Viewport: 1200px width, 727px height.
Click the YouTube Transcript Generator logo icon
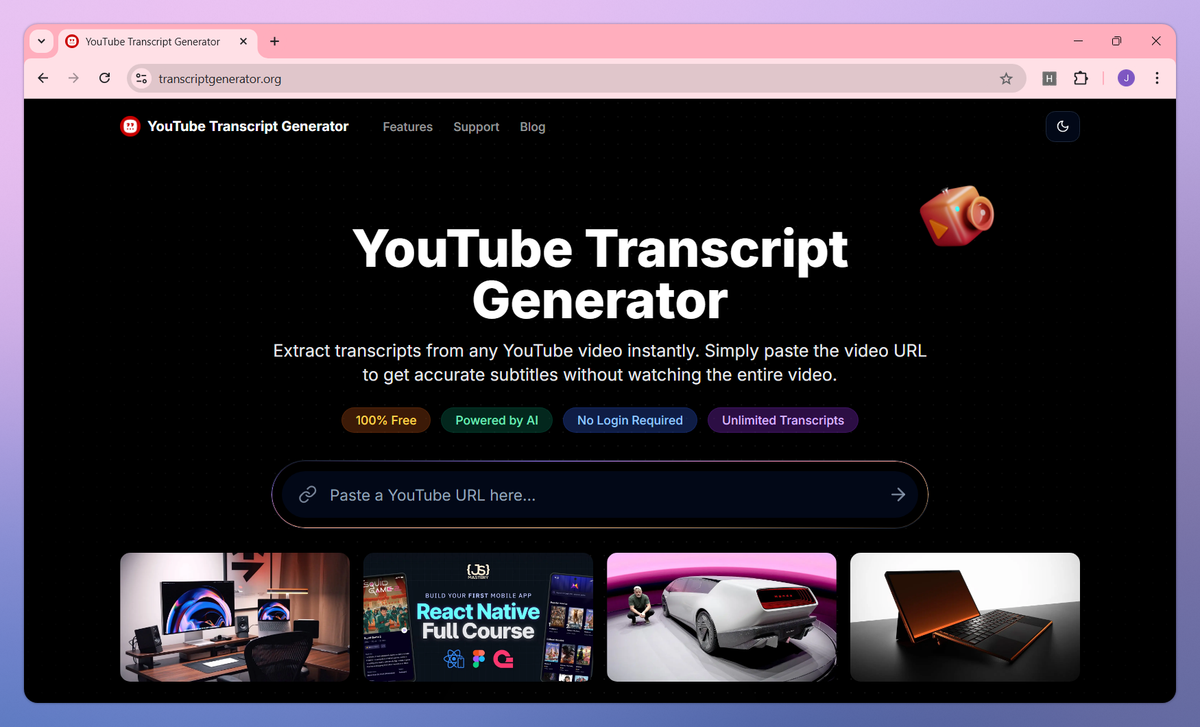(x=129, y=126)
